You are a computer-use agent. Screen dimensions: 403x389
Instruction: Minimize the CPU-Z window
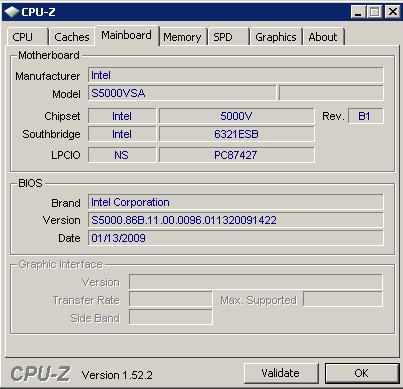[x=359, y=12]
